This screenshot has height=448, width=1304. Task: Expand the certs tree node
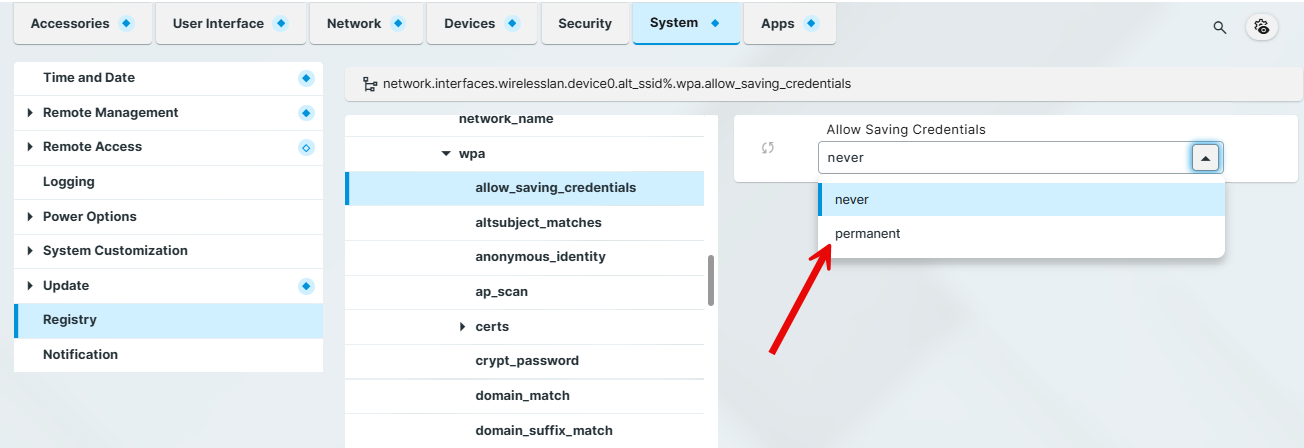(x=462, y=327)
